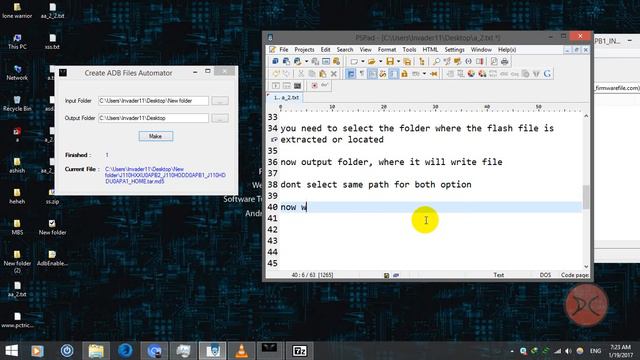Click the 7-Zip taskbar icon
The width and height of the screenshot is (640, 360).
tap(300, 351)
